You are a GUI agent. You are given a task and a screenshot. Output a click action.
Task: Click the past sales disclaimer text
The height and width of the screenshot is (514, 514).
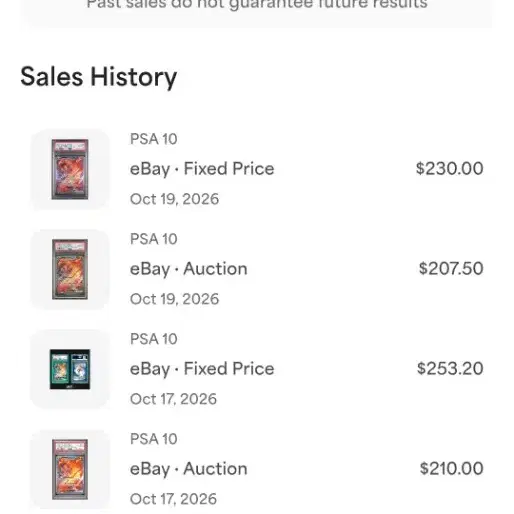(x=257, y=5)
